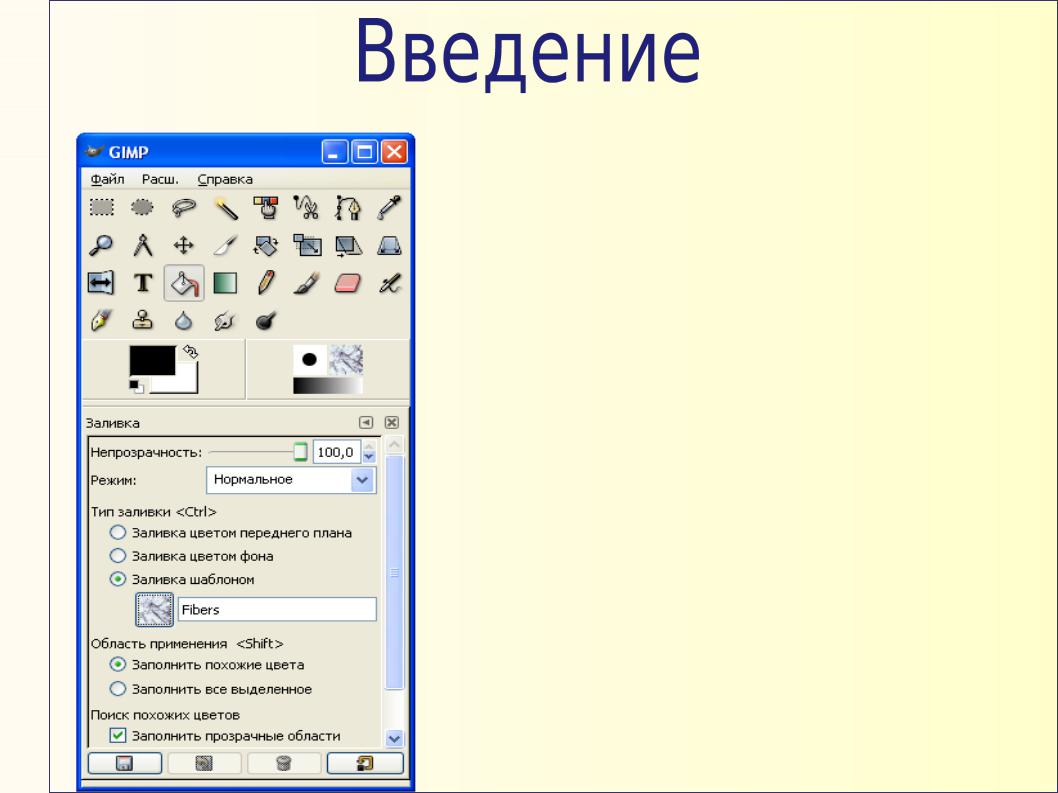
Task: Click the white background color swatch
Action: point(182,383)
